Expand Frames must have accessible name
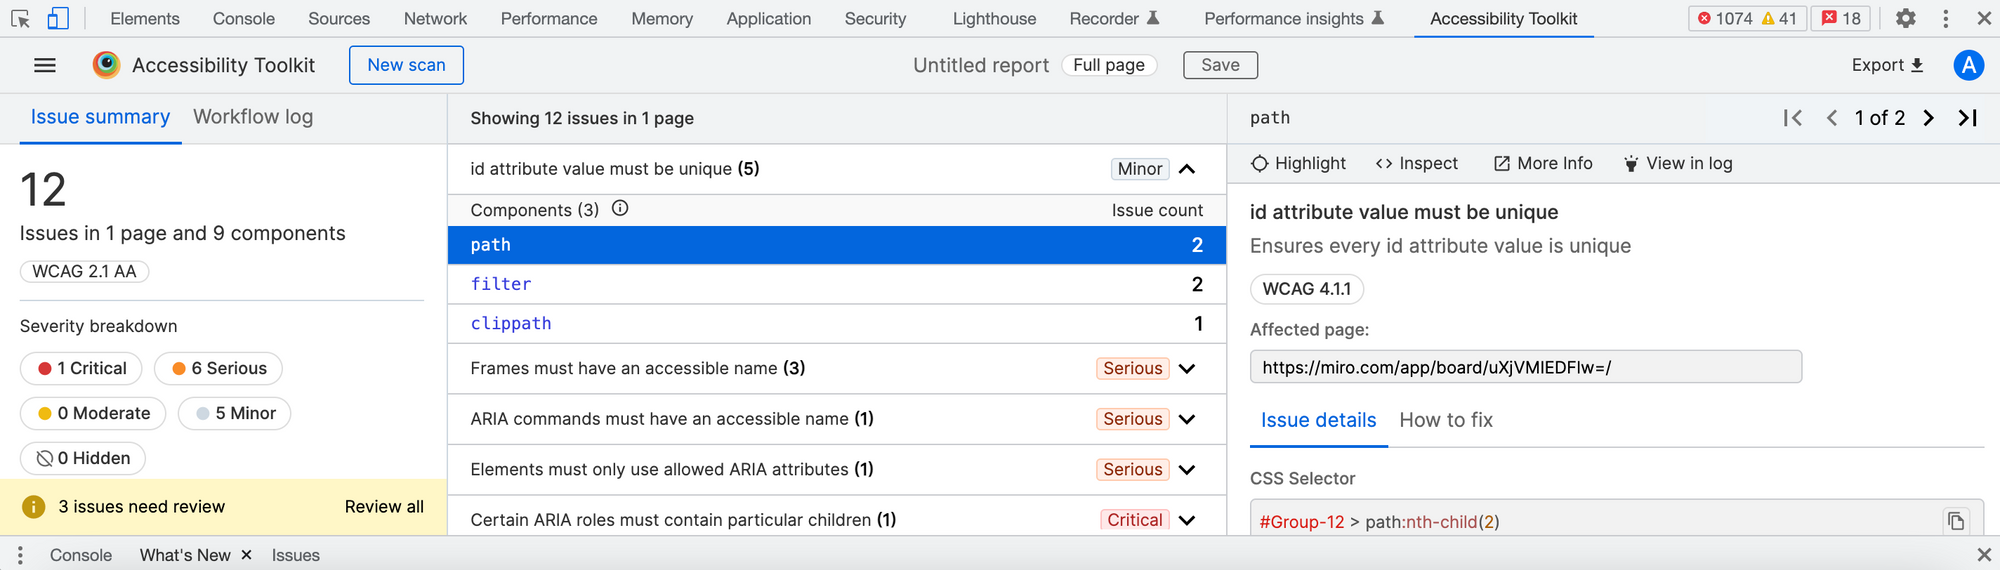 pyautogui.click(x=1187, y=368)
